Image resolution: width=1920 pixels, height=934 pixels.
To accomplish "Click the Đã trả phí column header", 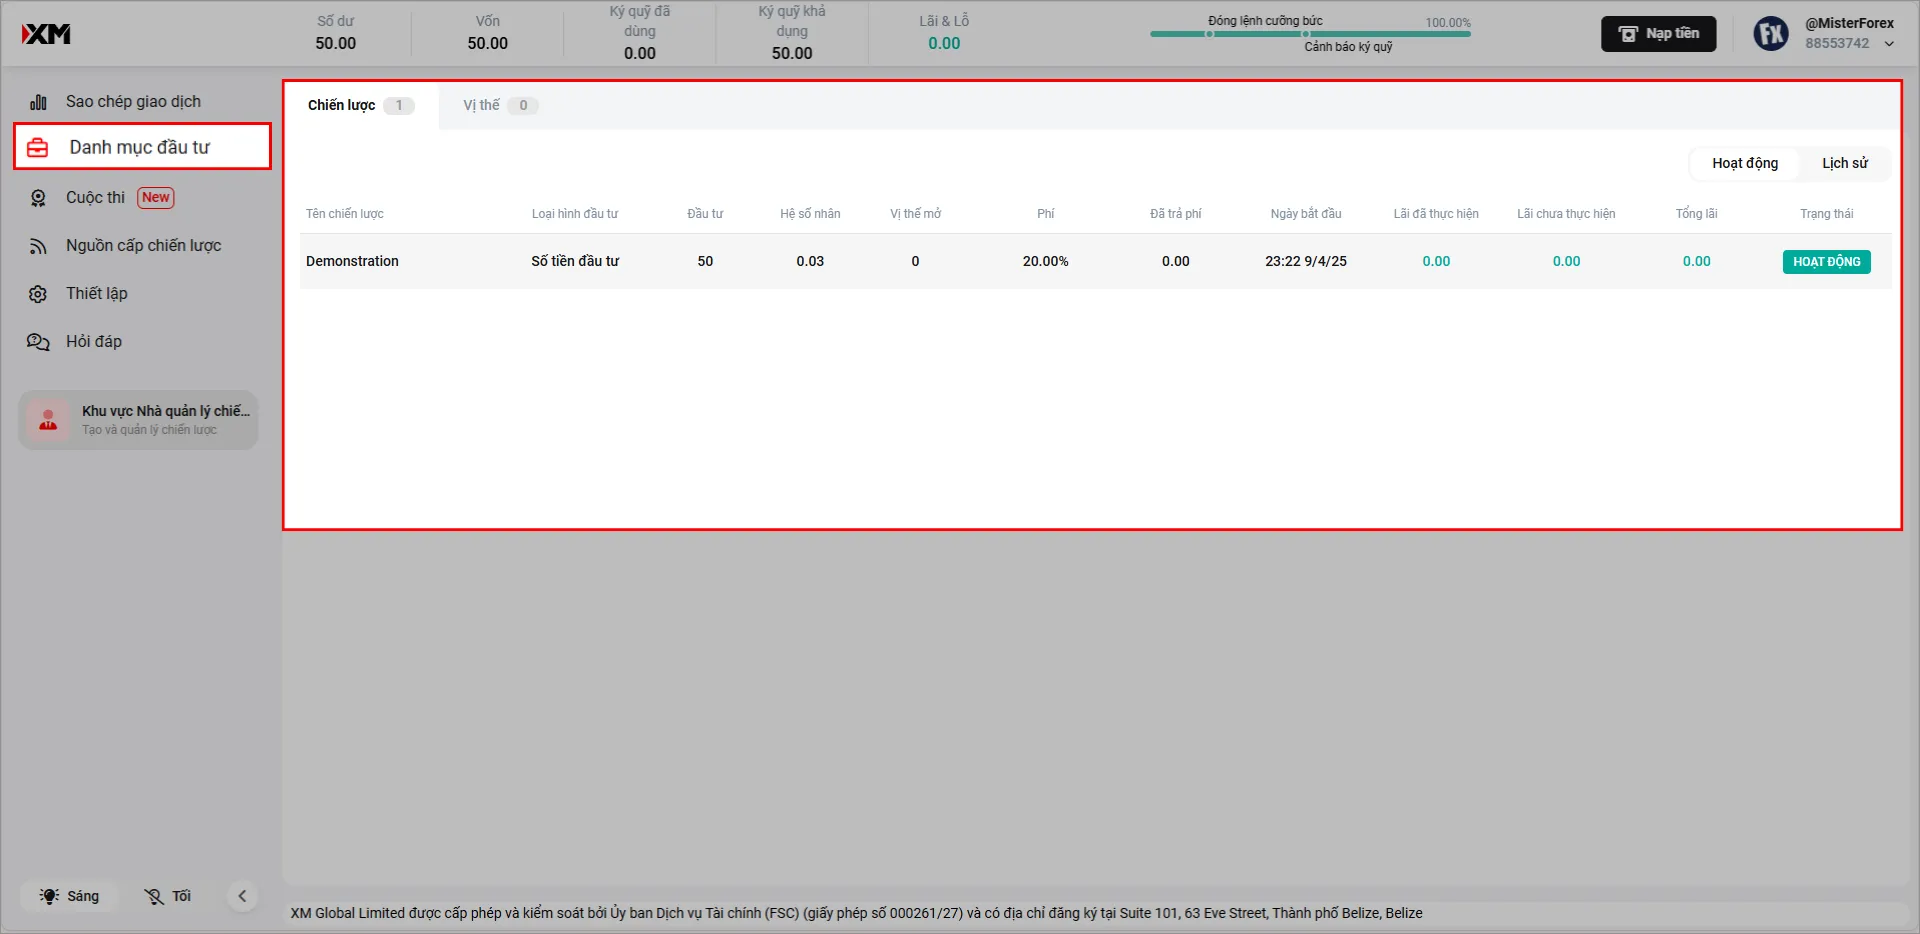I will (1175, 214).
